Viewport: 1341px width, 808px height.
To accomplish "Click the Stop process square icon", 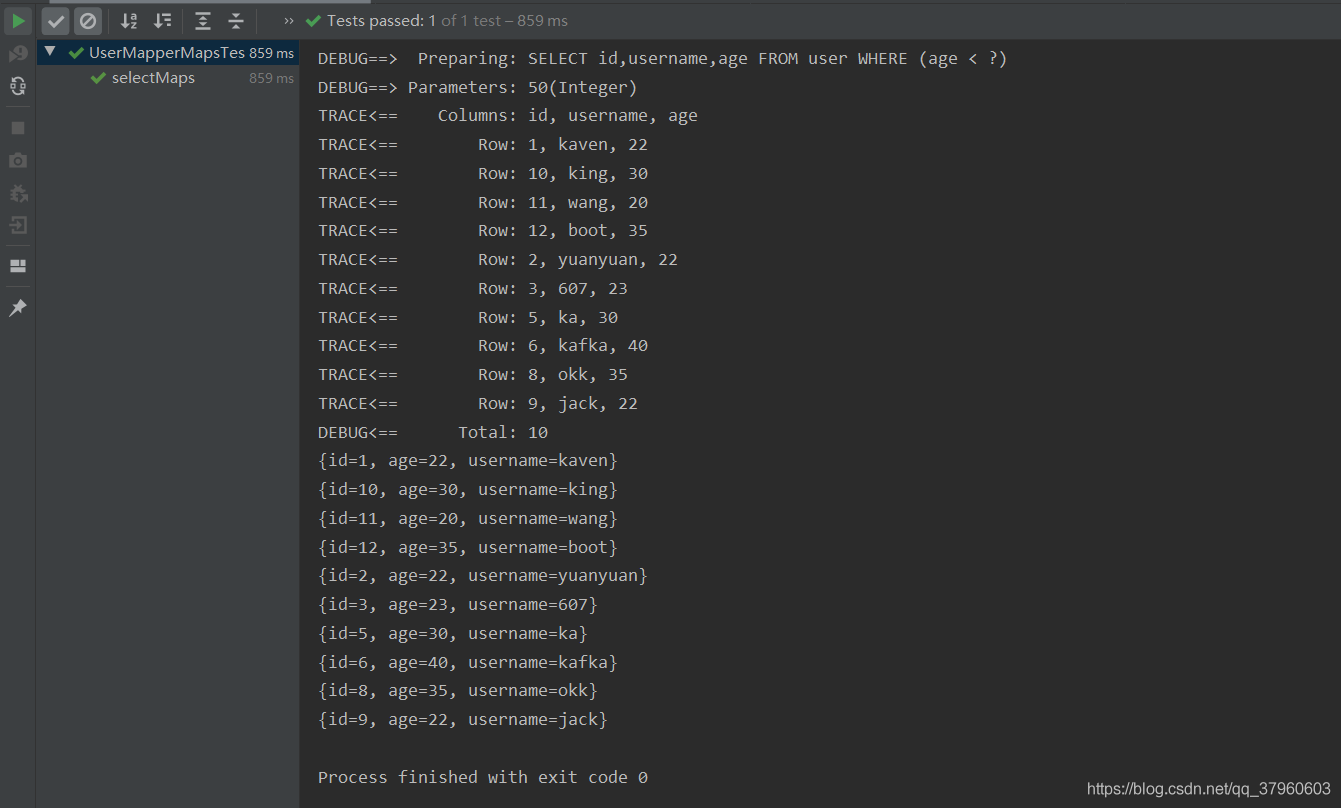I will 18,128.
